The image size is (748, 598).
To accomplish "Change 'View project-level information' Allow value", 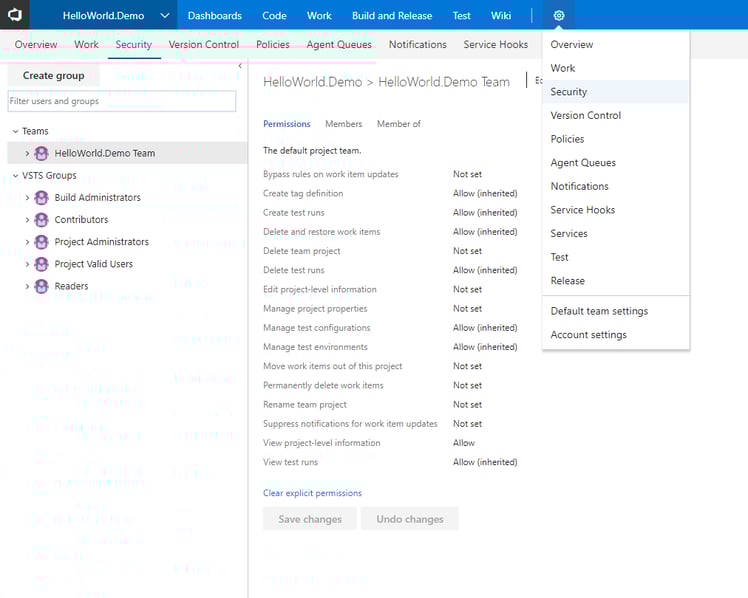I will point(464,443).
